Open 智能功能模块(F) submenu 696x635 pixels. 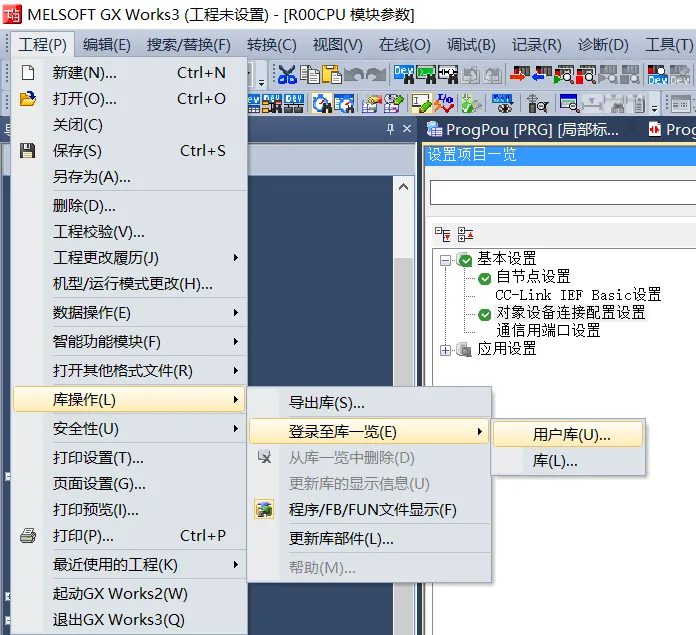pos(130,342)
